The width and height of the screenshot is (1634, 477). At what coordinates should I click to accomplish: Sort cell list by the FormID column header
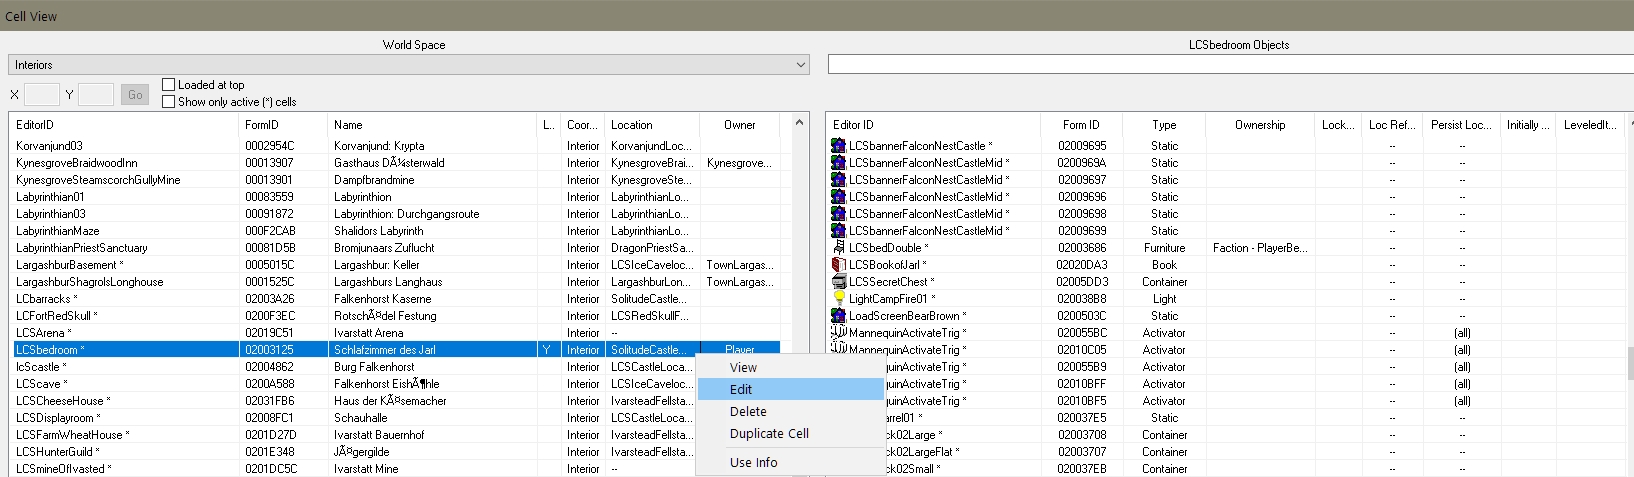[x=262, y=125]
